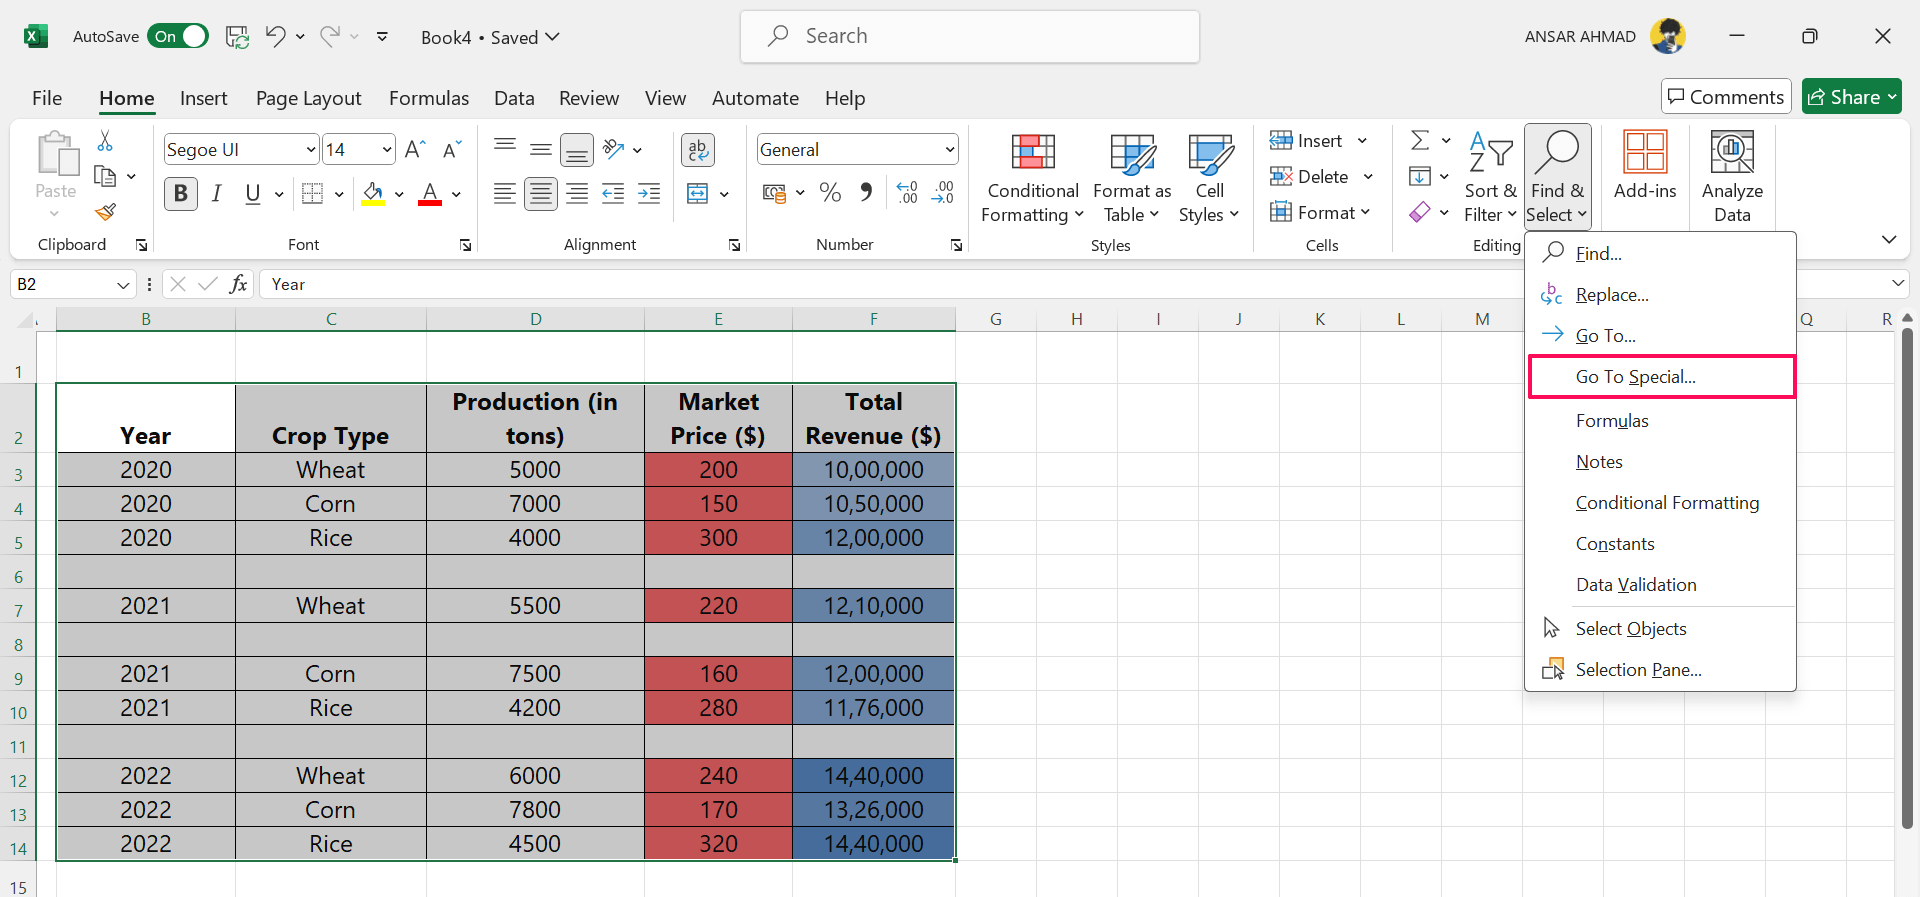Click the Increase Font Size icon
Viewport: 1920px width, 897px height.
pyautogui.click(x=415, y=150)
